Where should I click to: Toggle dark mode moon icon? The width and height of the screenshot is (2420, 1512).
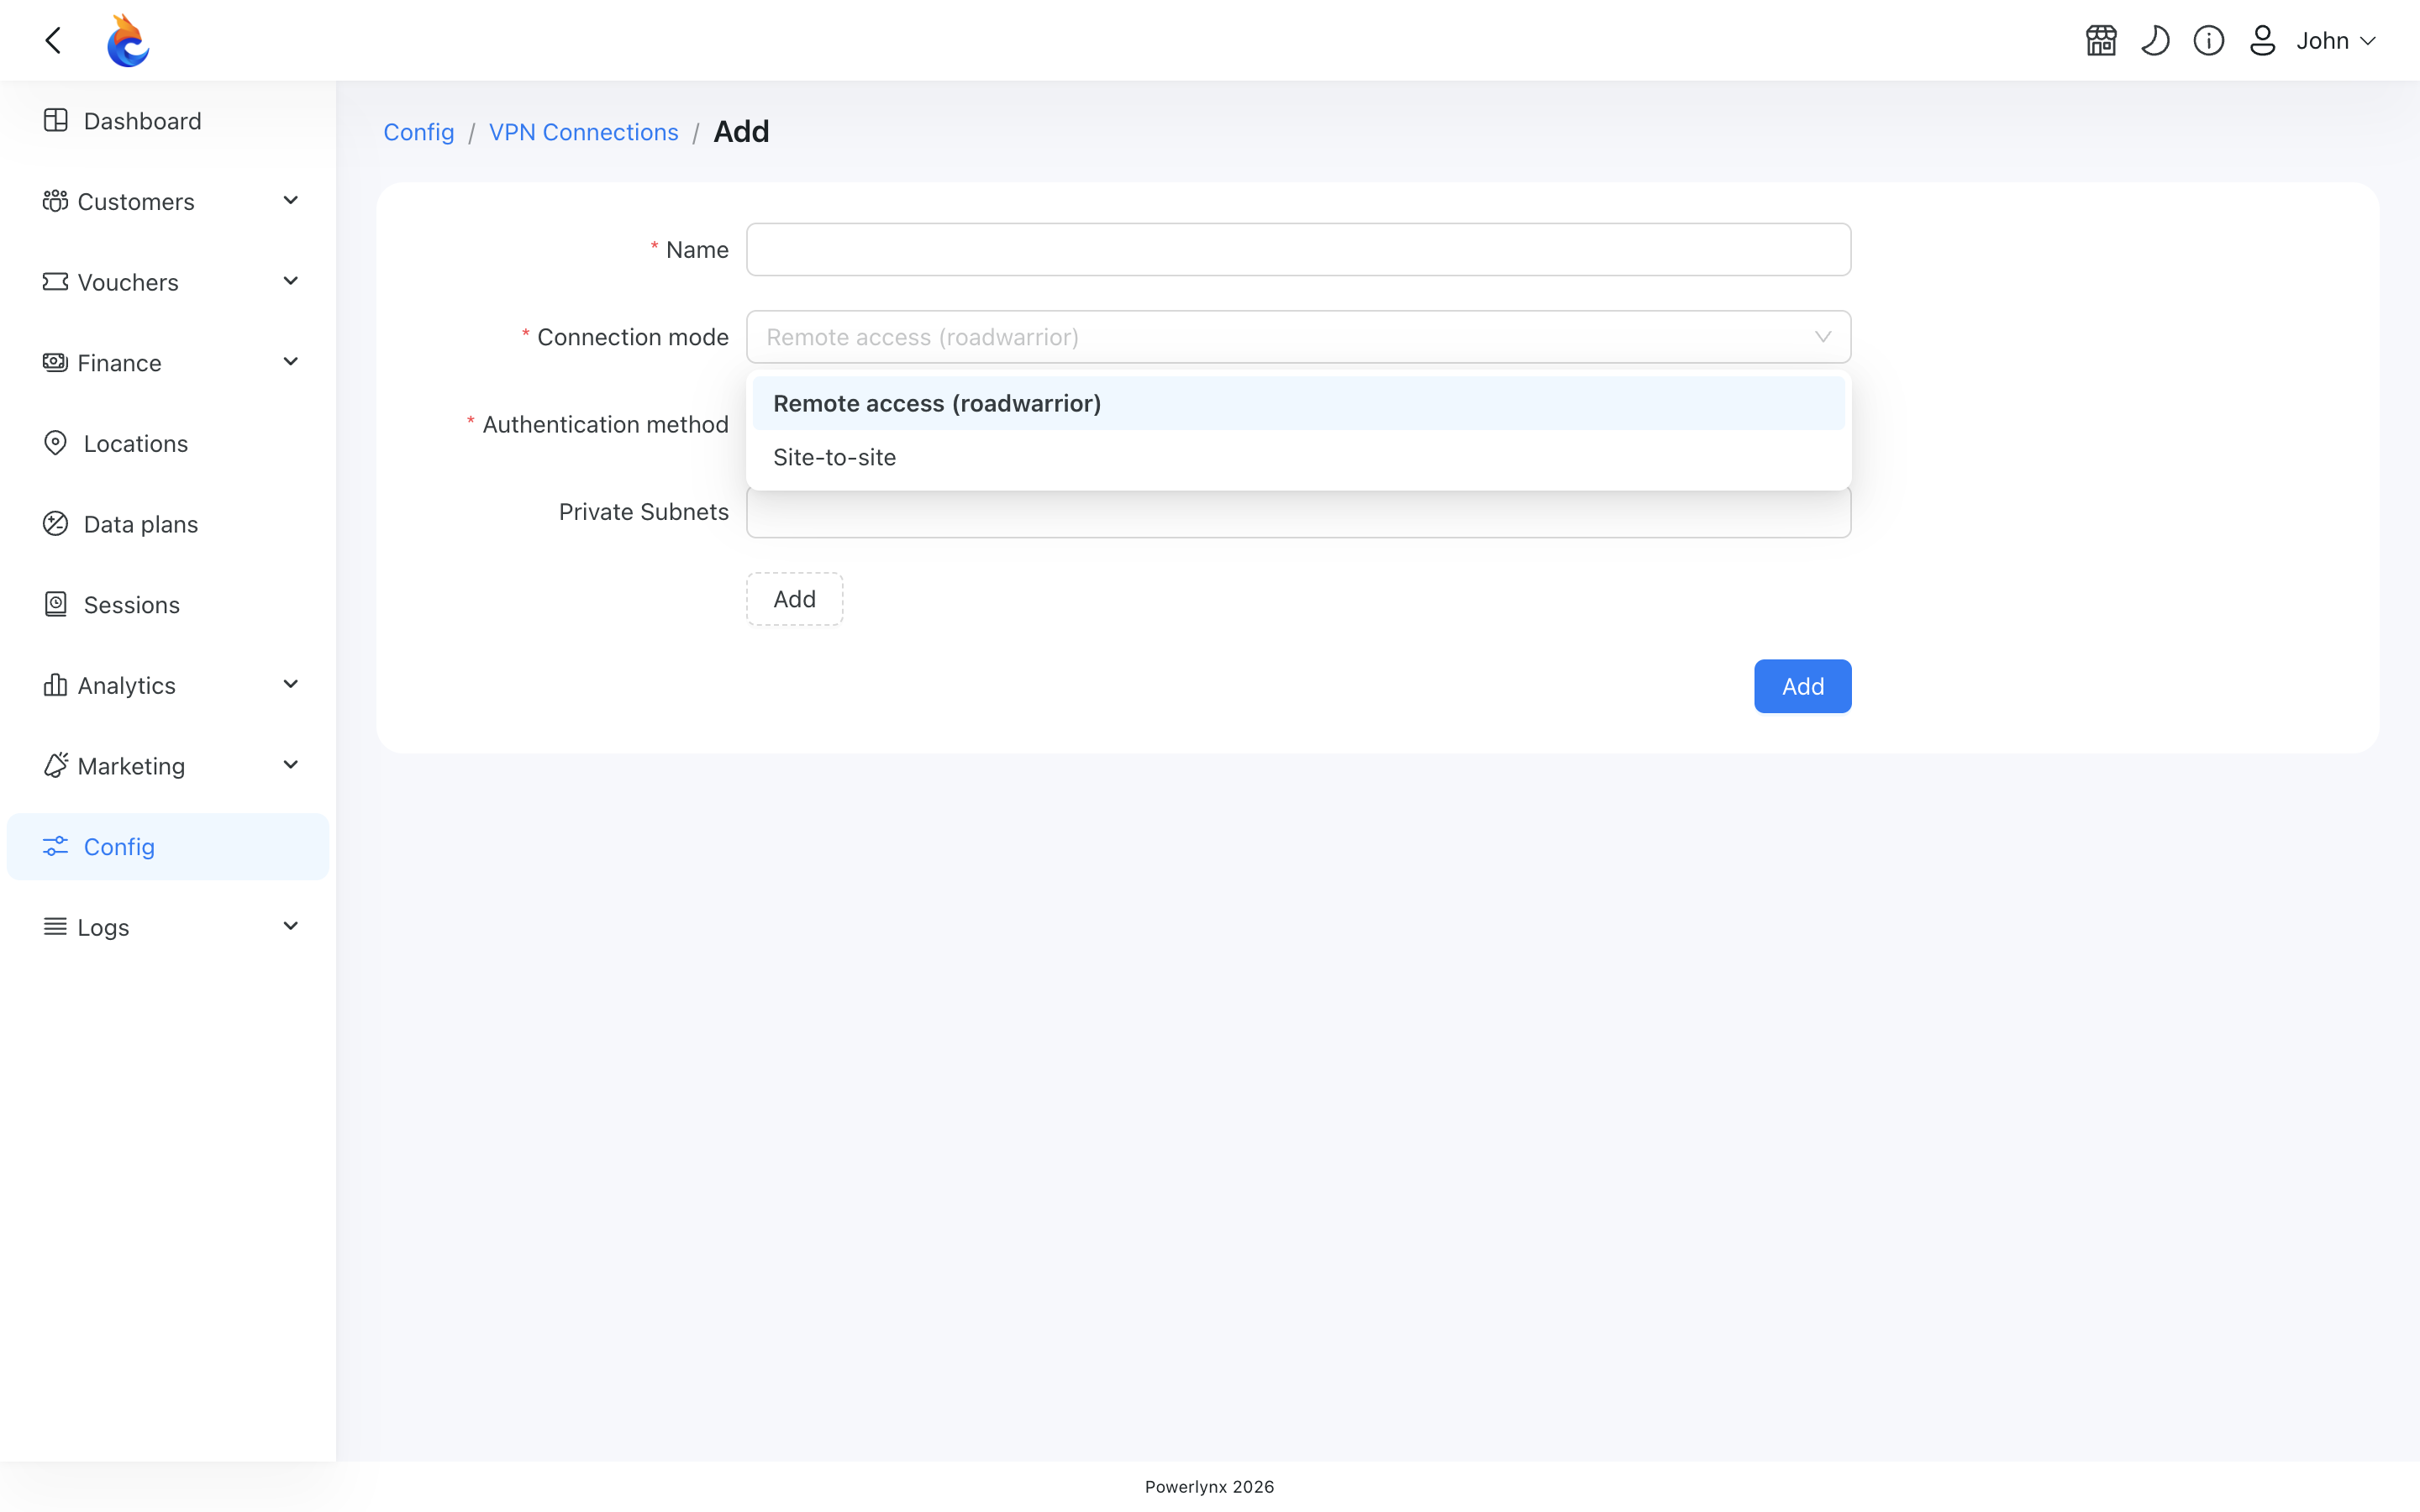(x=2155, y=40)
